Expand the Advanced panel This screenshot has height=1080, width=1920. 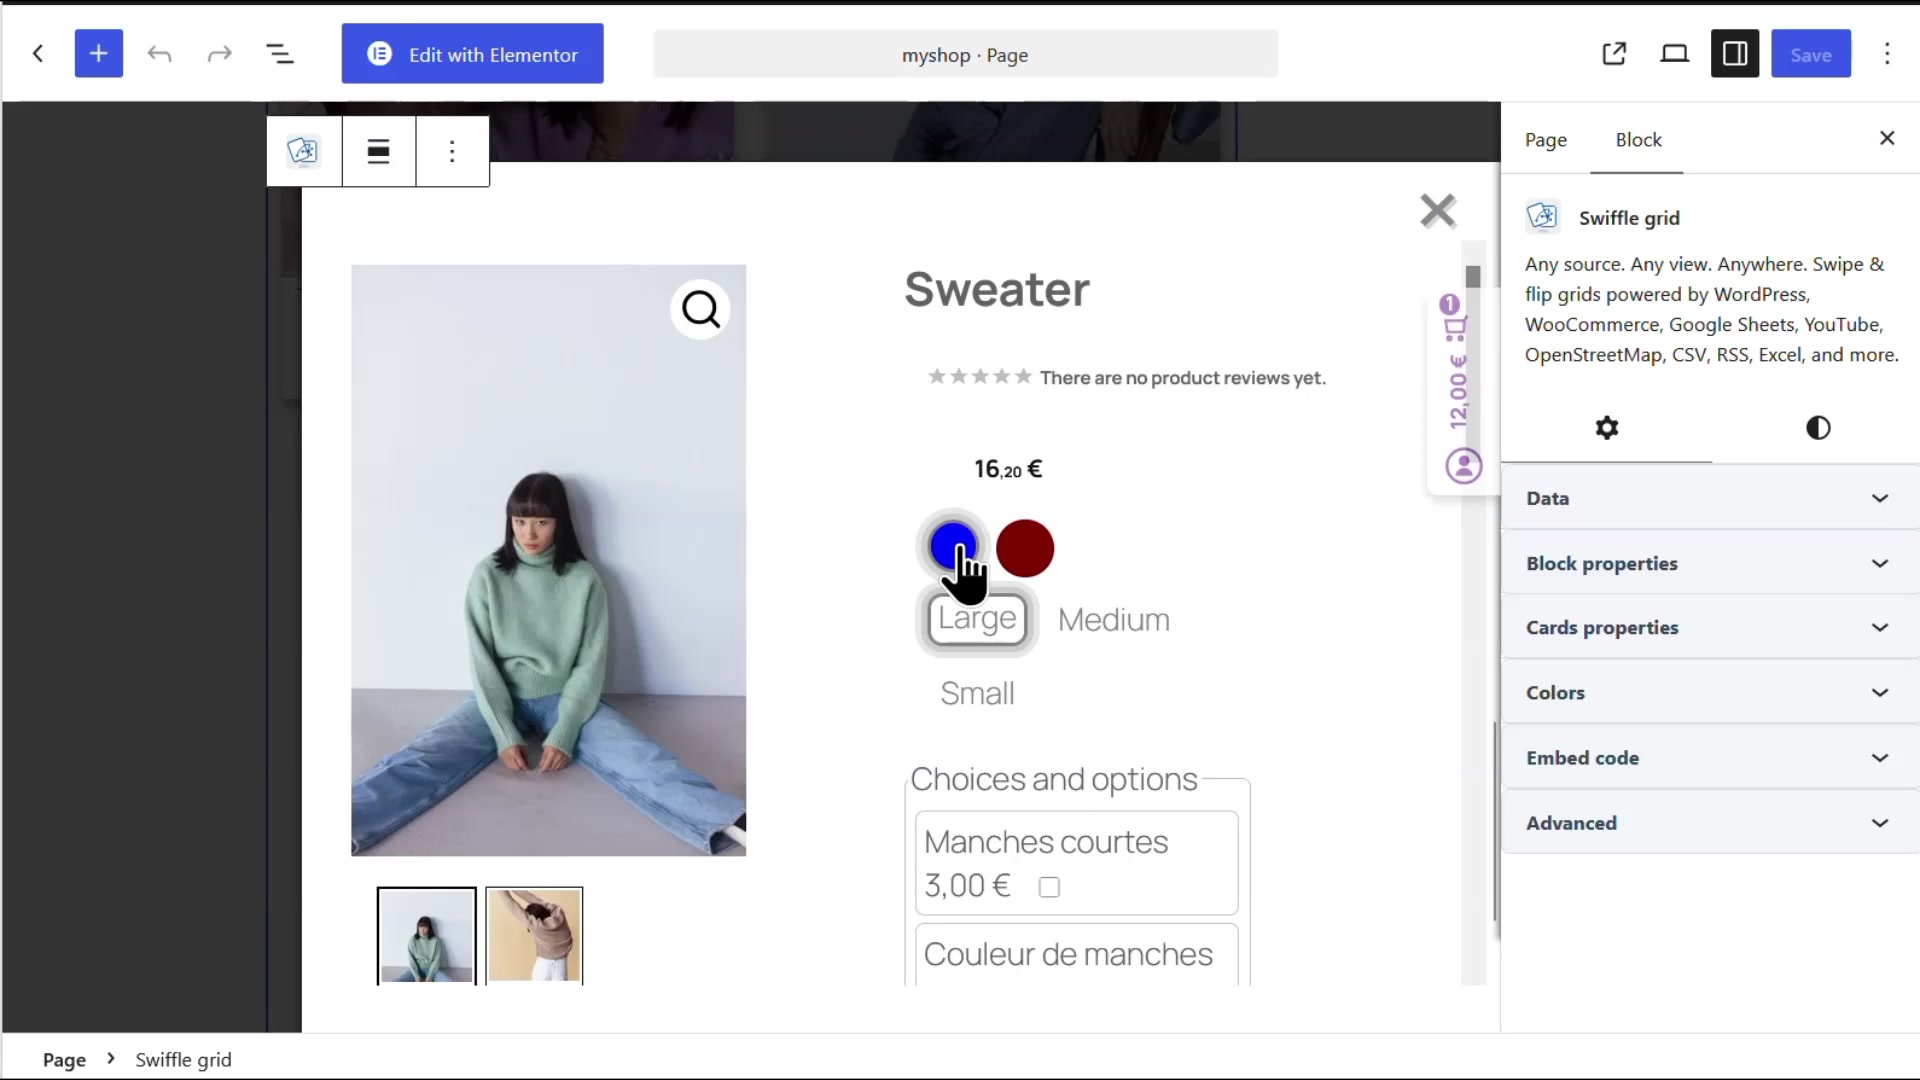pyautogui.click(x=1710, y=823)
